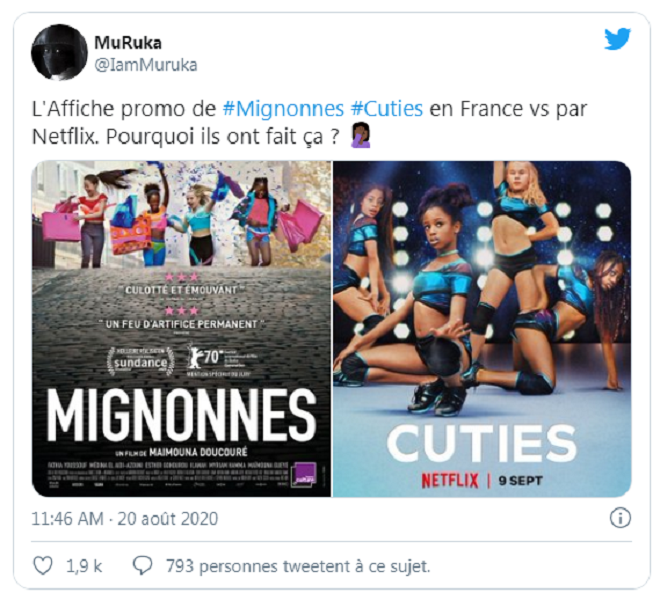
Task: Open the Cuties Netflix poster image
Action: (x=482, y=329)
